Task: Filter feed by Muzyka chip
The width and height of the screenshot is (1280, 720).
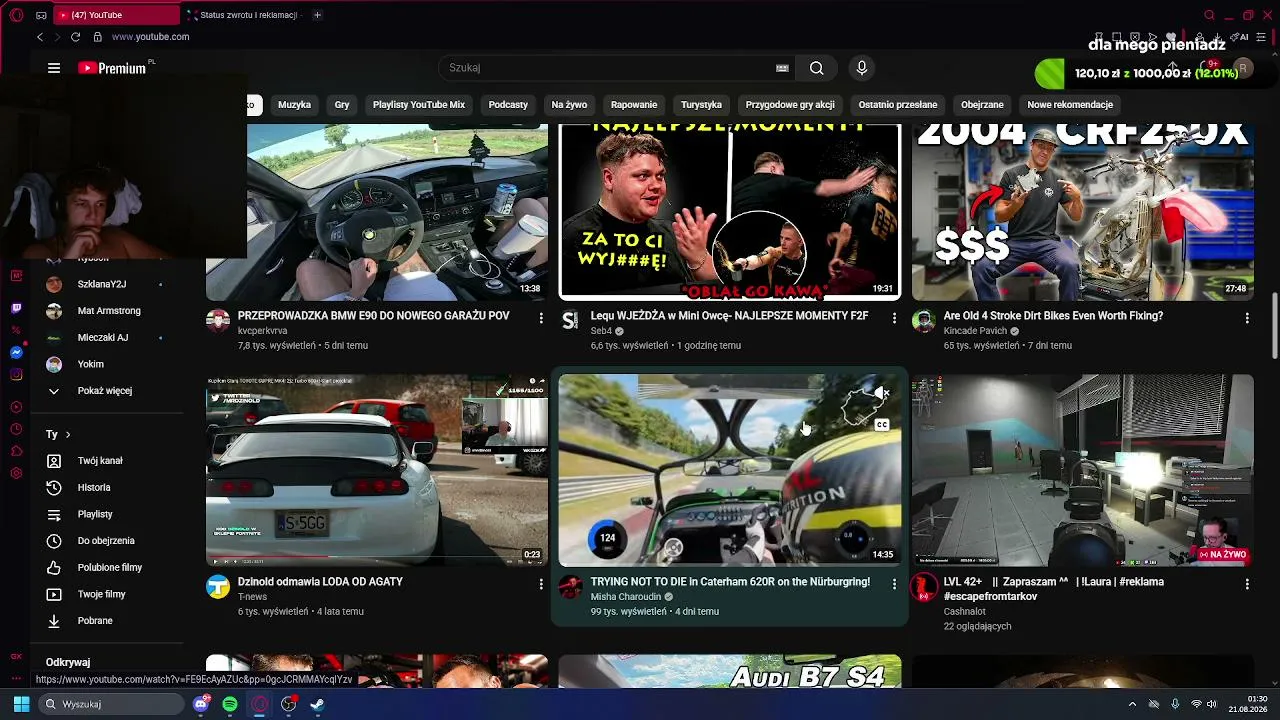Action: coord(294,105)
